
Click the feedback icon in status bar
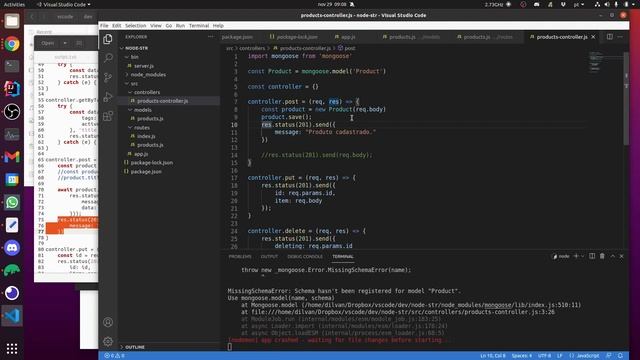pos(609,356)
